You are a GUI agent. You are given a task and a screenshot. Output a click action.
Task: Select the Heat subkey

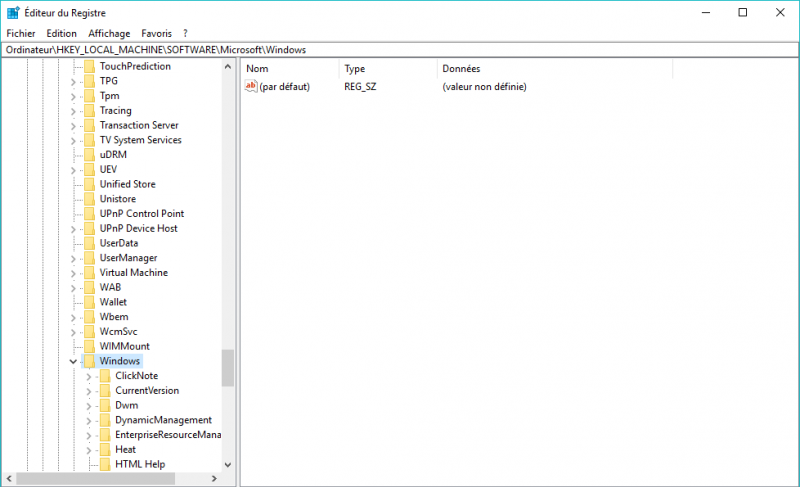click(x=126, y=450)
